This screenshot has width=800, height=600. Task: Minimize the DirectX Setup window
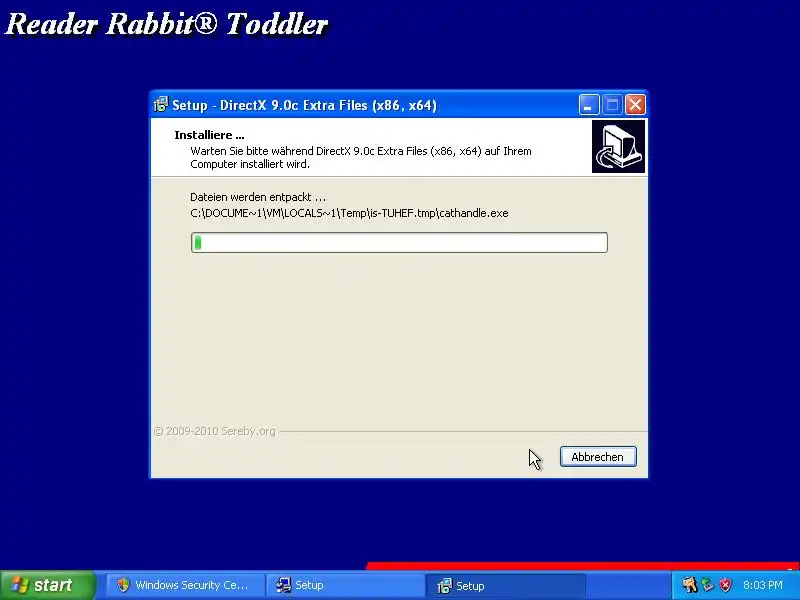(589, 105)
